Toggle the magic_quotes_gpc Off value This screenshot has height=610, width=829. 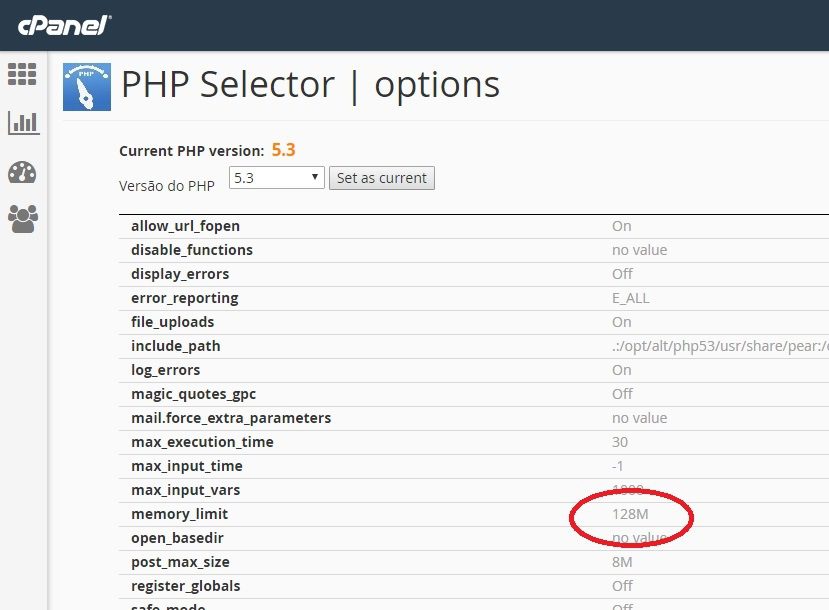(x=622, y=394)
